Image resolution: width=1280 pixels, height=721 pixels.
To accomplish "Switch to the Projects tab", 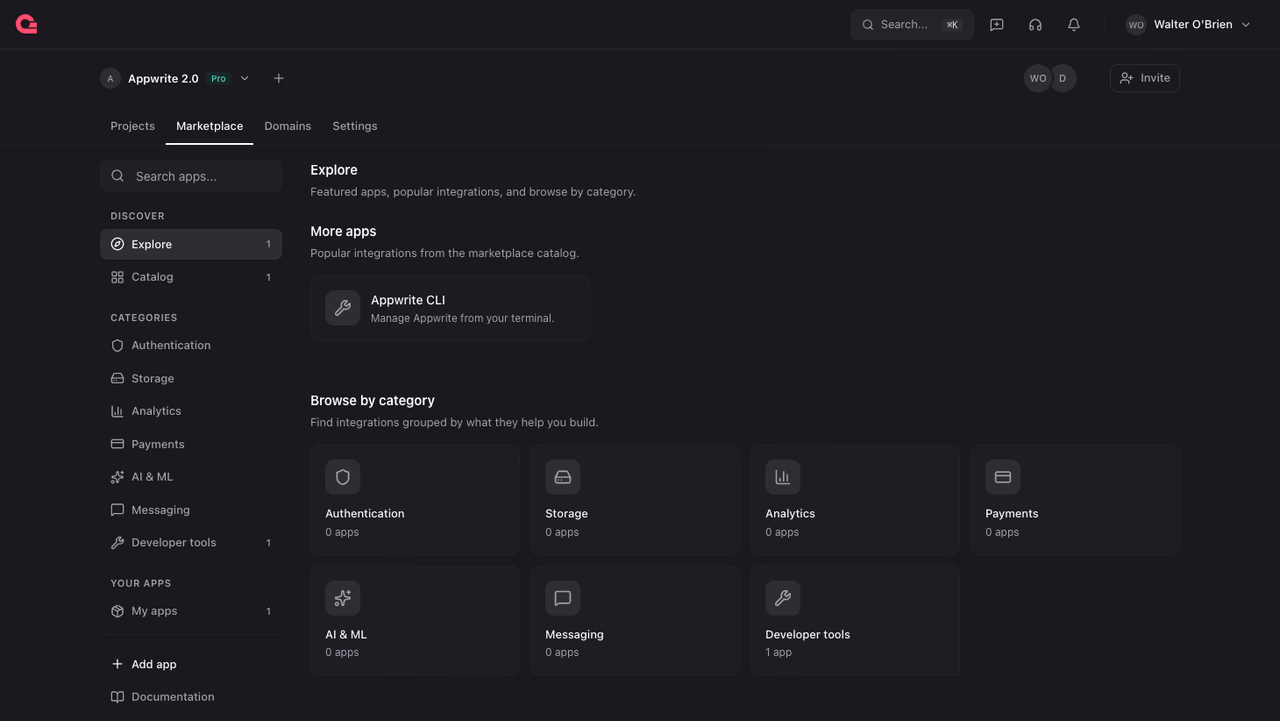I will tap(133, 126).
